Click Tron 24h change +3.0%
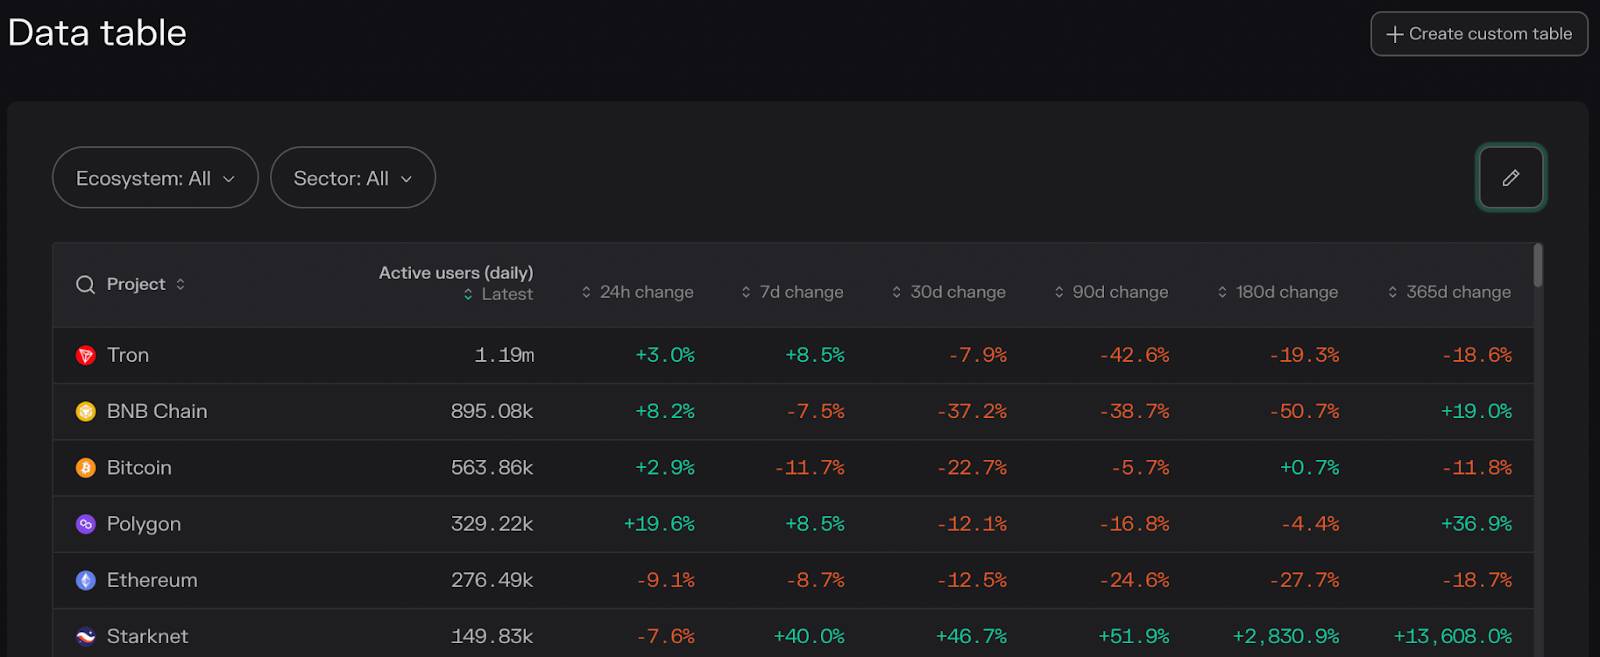Screen dimensions: 1600x657 [665, 355]
